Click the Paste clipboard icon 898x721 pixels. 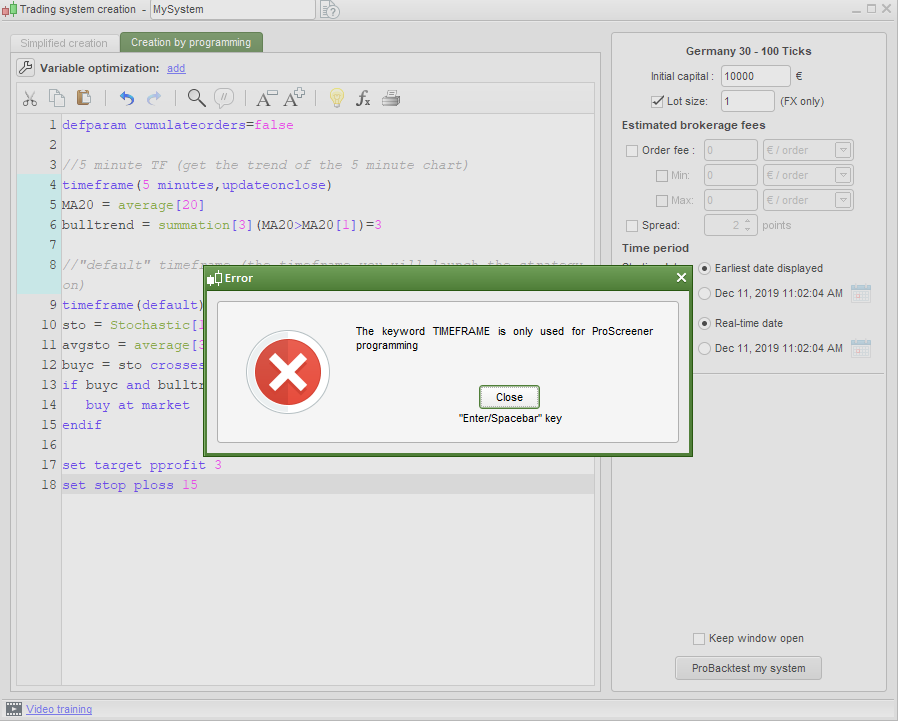(x=84, y=98)
